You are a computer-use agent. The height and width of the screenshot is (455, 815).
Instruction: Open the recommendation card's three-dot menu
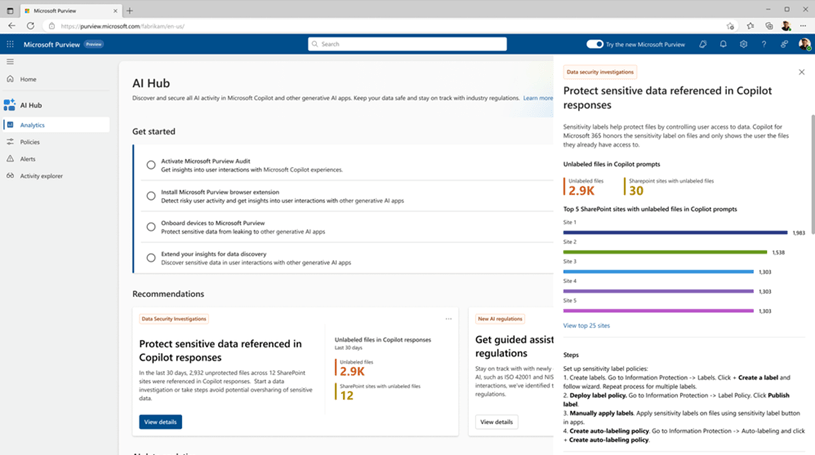449,319
